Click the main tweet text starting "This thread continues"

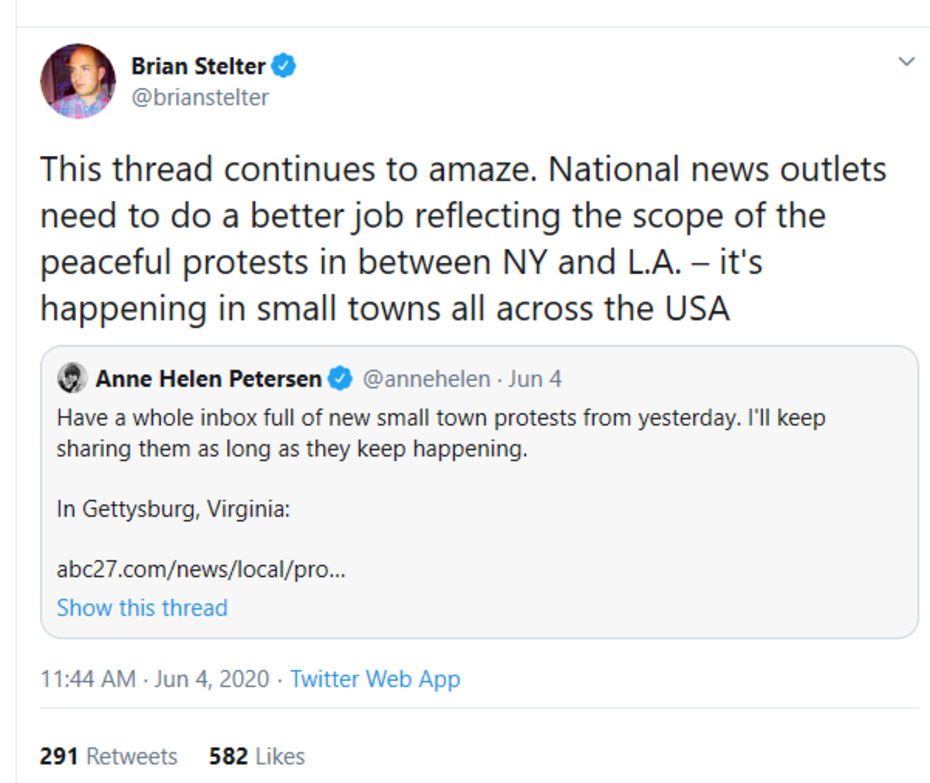tap(462, 238)
